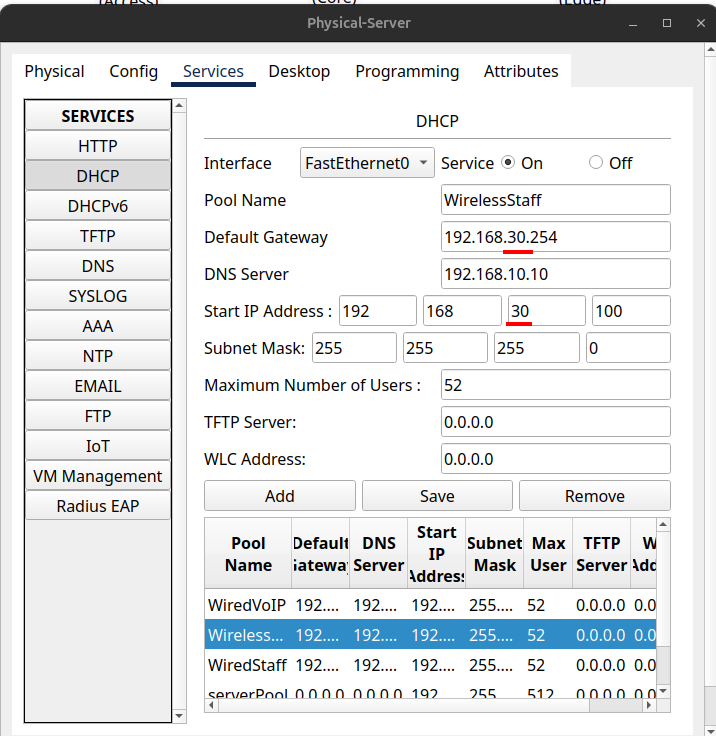Screen dimensions: 716x736
Task: Open the AAA service
Action: point(98,326)
